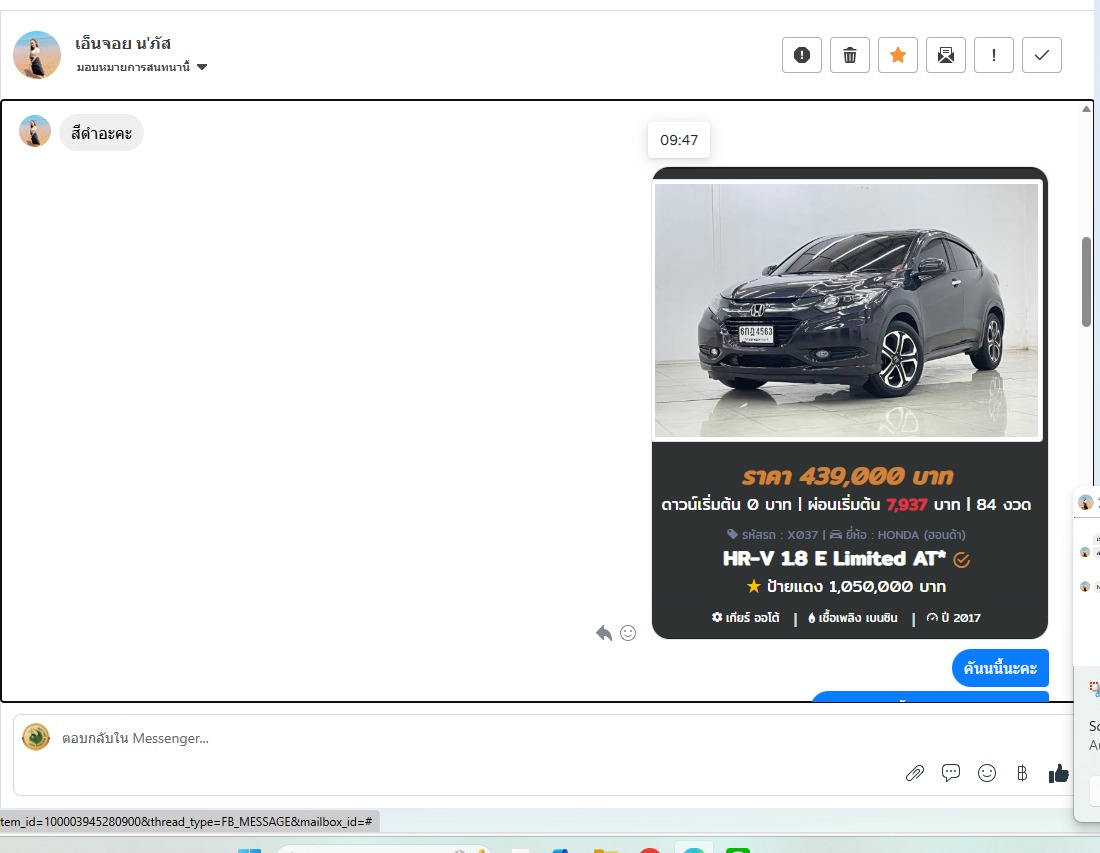Click scroll-up arrow of chat pane
Viewport: 1100px width, 853px height.
coord(1087,108)
